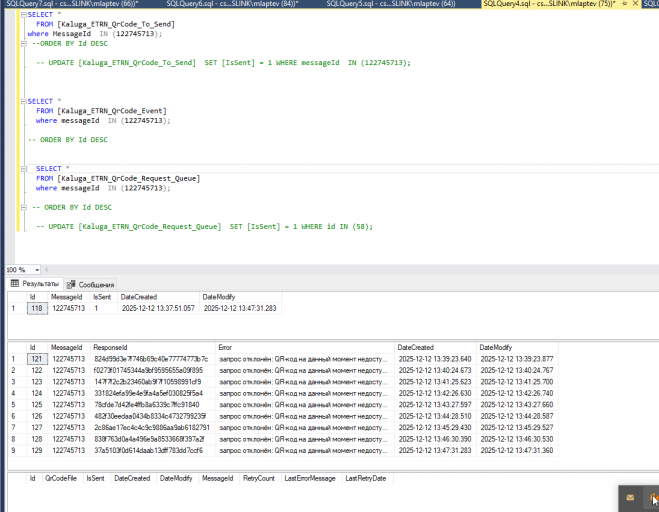Collapse the --ORDER BY Id DESC comment block under To_Send
Screen dimensions: 659x512
pyautogui.click(x=24, y=43)
